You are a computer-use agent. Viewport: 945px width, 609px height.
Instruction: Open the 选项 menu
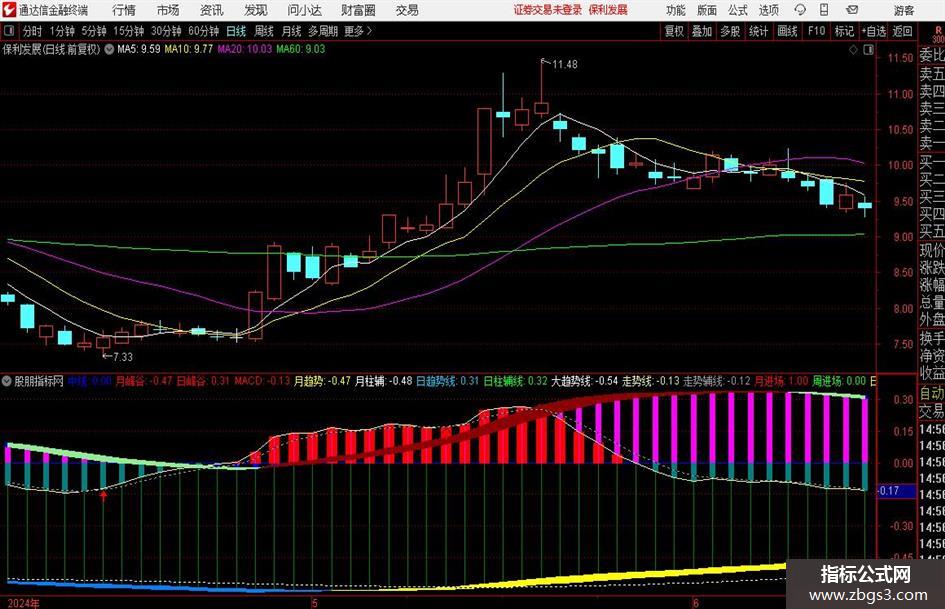tap(768, 10)
